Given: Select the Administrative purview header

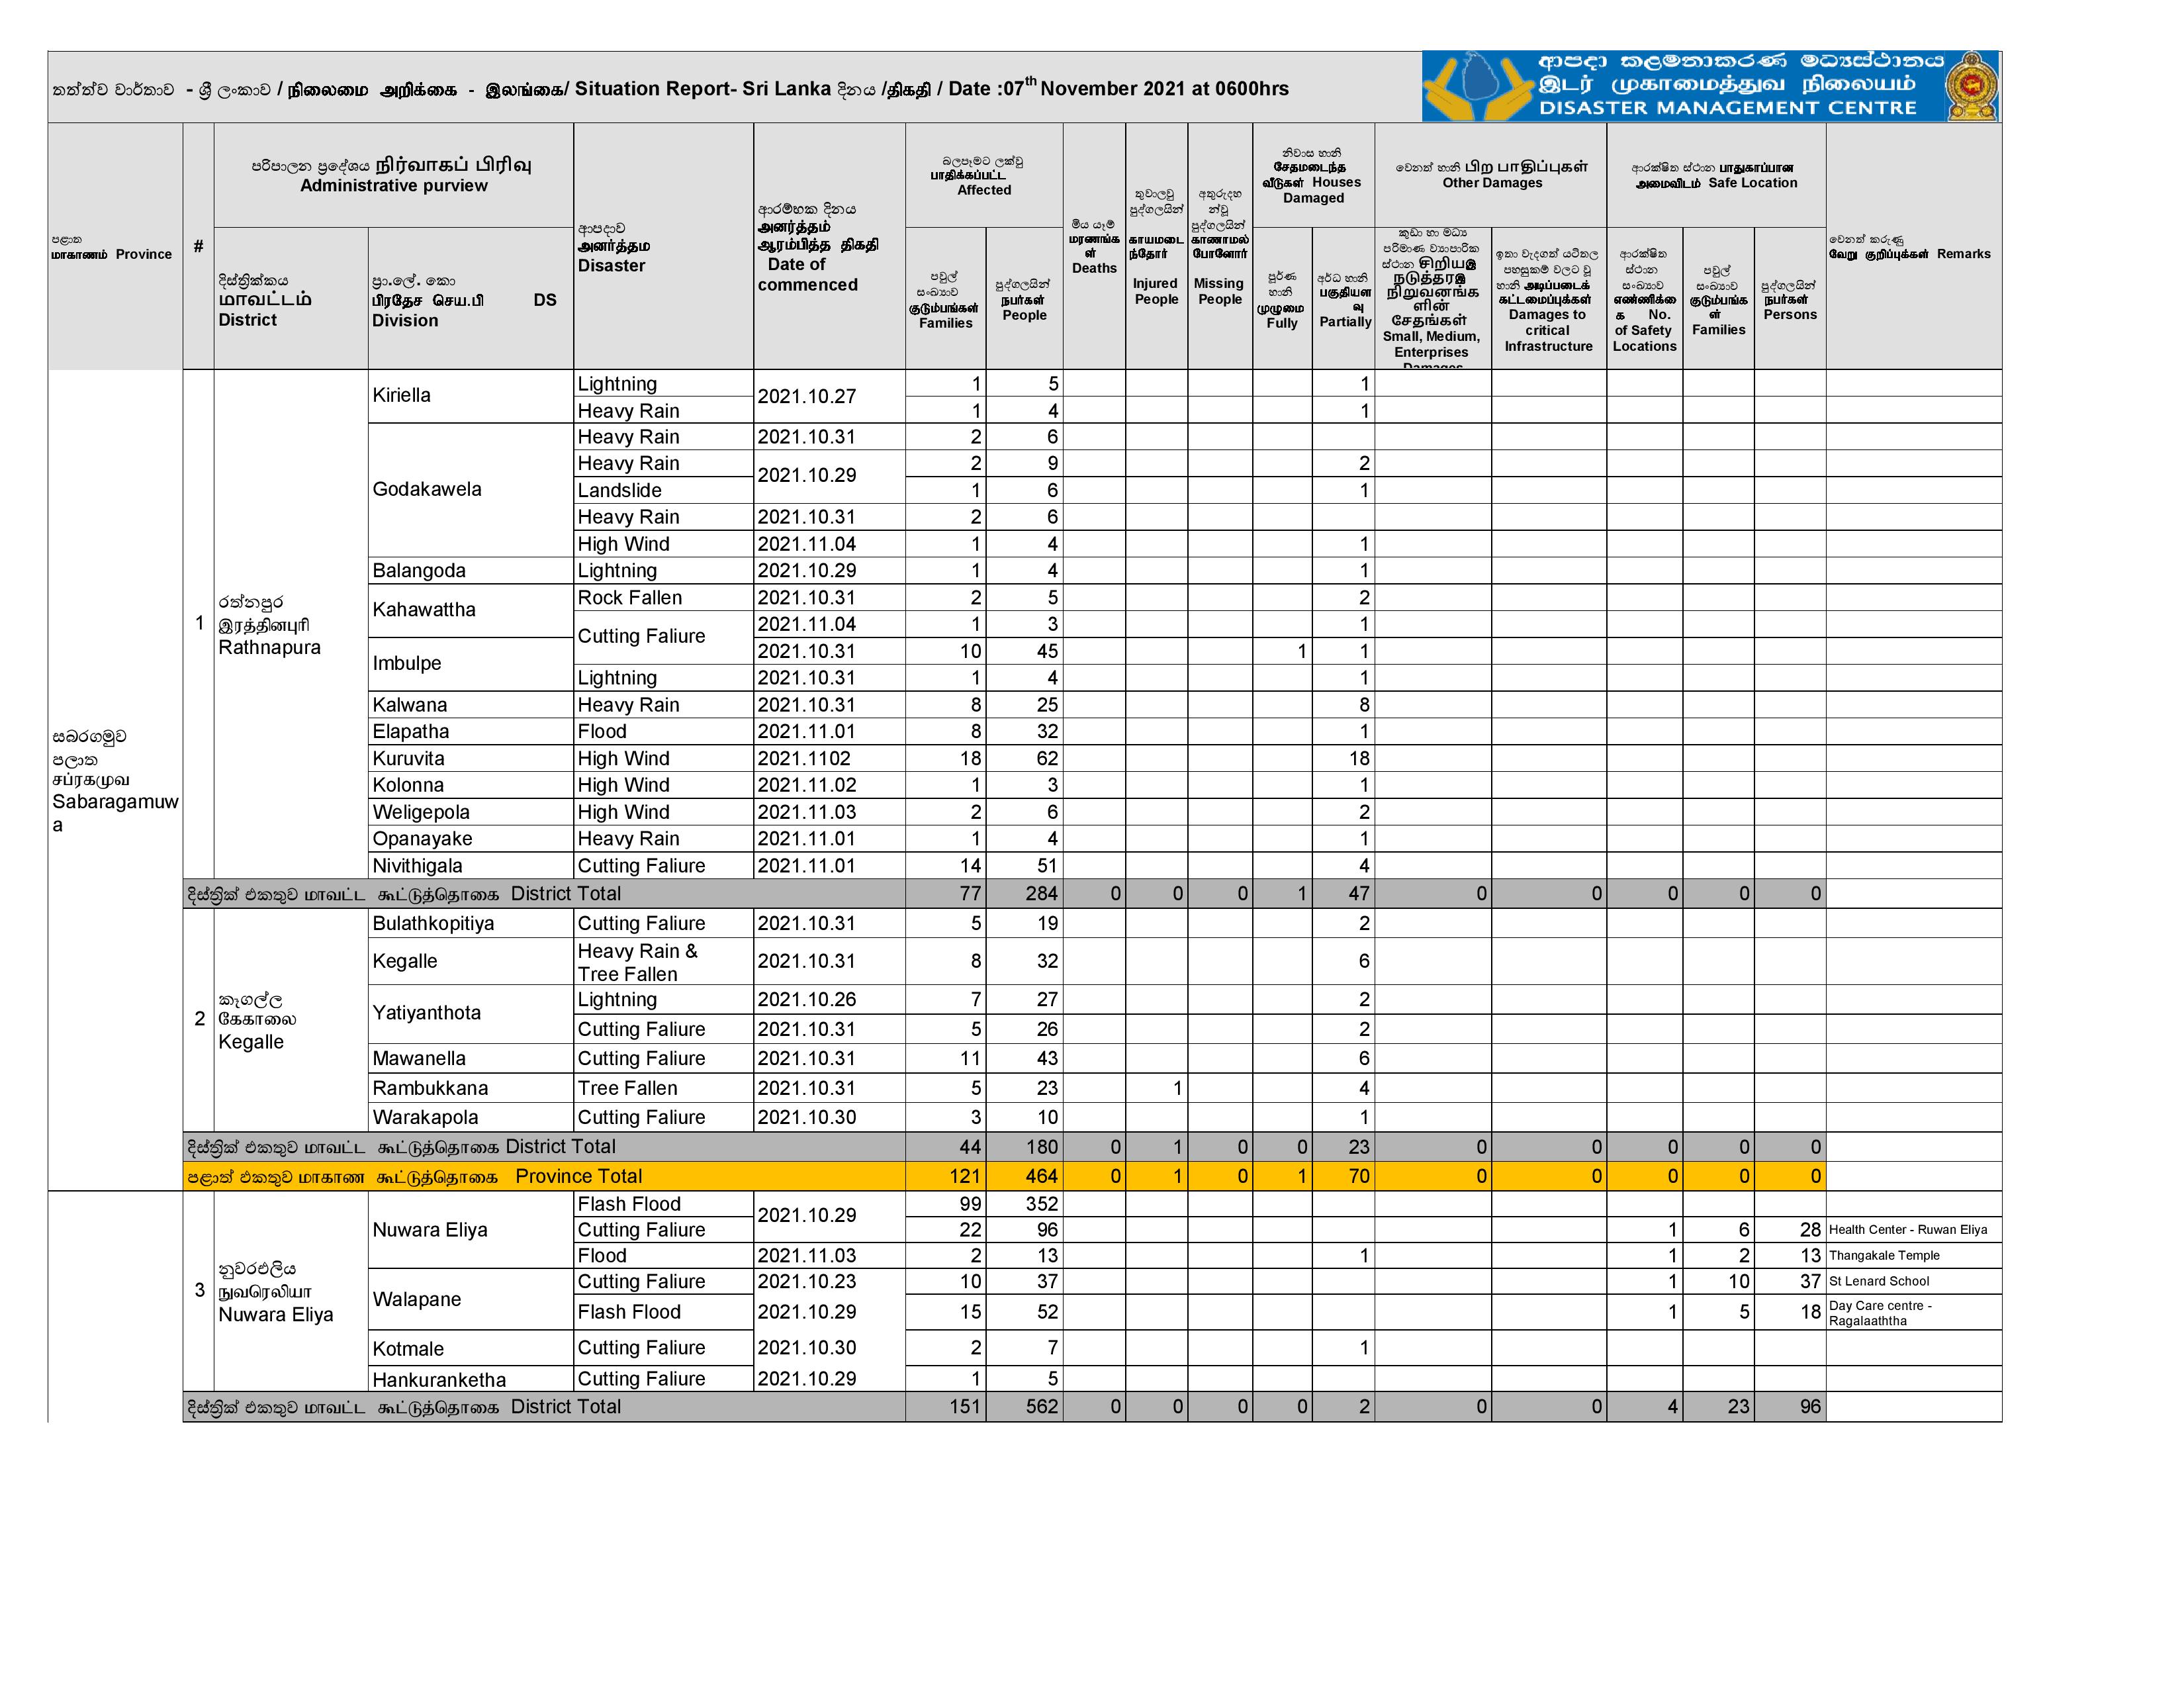Looking at the screenshot, I should (x=393, y=175).
